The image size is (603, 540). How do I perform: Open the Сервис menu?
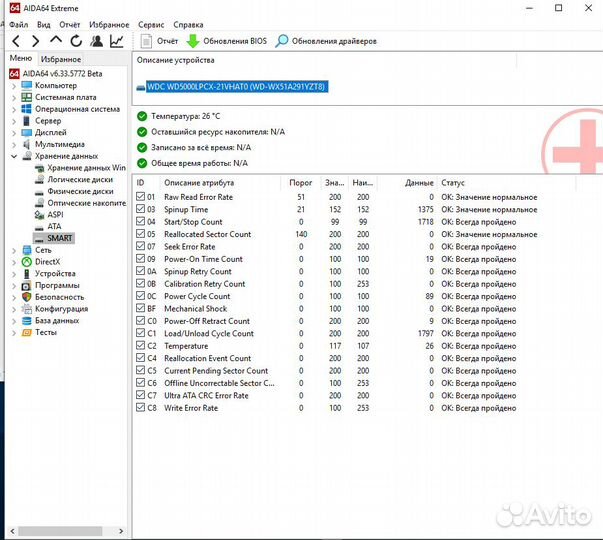pos(151,25)
